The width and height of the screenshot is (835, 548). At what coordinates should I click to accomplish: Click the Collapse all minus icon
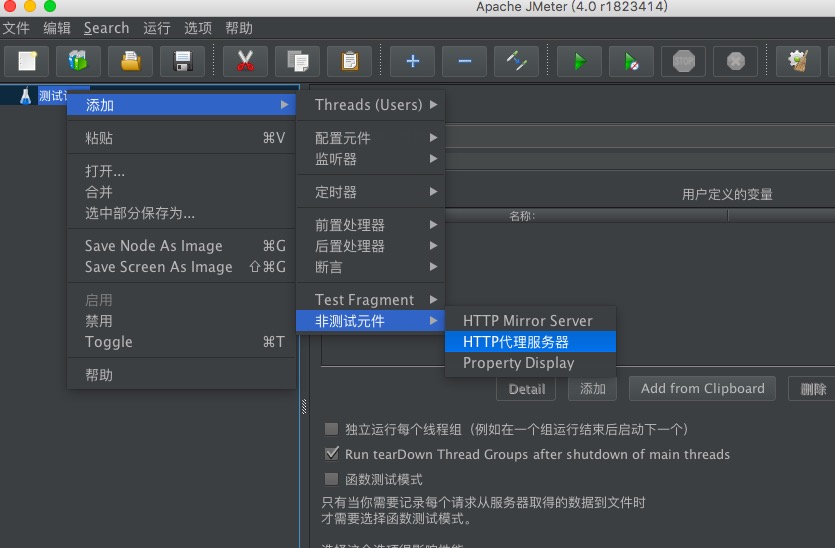coord(464,61)
